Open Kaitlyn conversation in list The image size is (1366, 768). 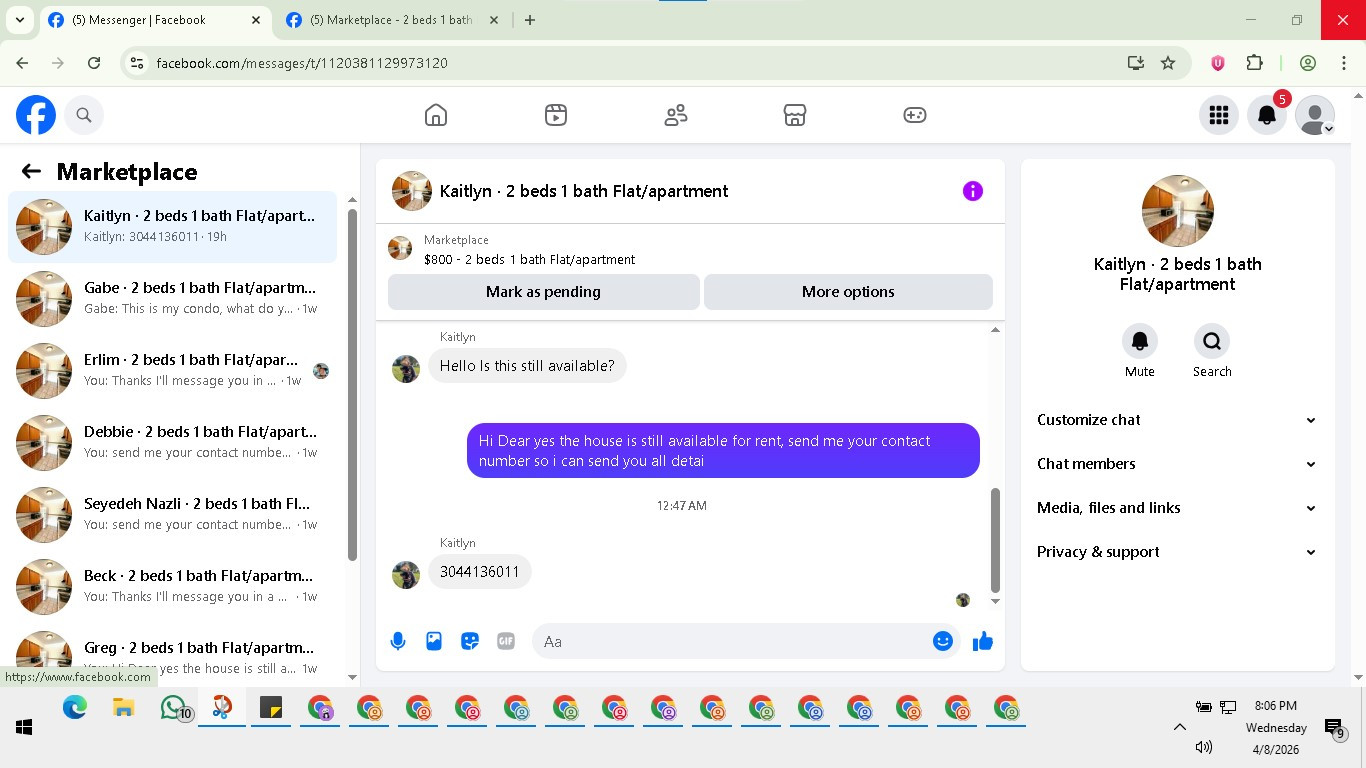point(173,227)
